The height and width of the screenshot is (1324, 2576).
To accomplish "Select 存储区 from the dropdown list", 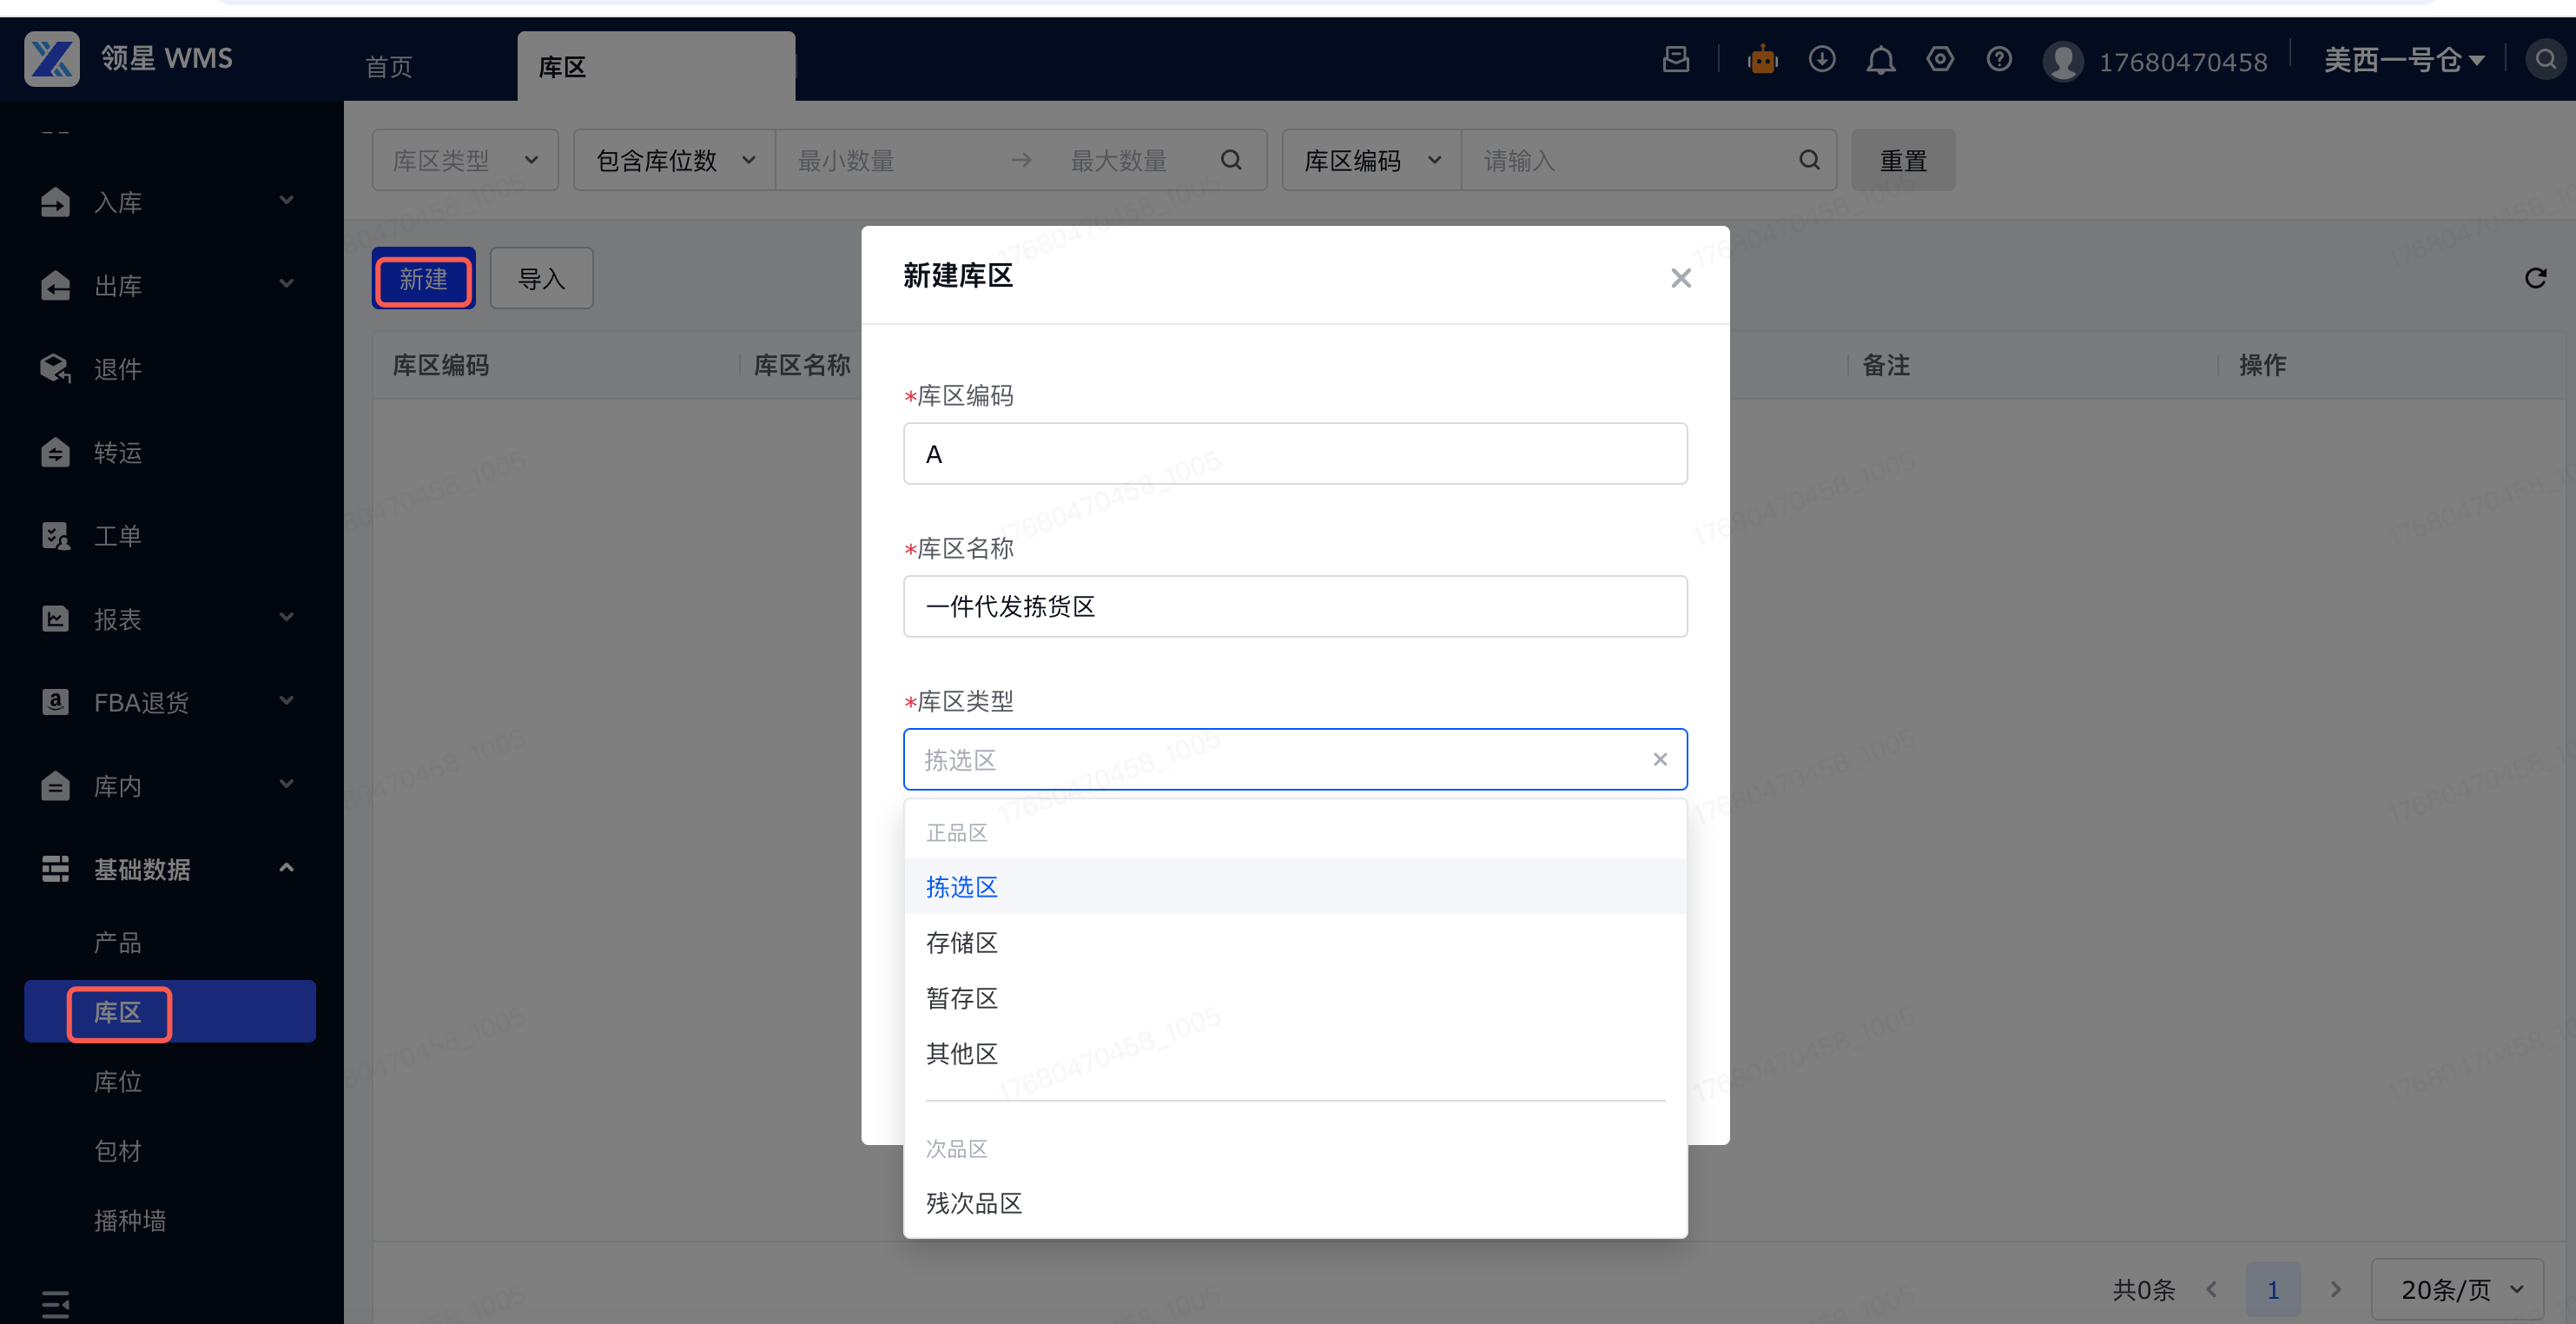I will pos(962,942).
